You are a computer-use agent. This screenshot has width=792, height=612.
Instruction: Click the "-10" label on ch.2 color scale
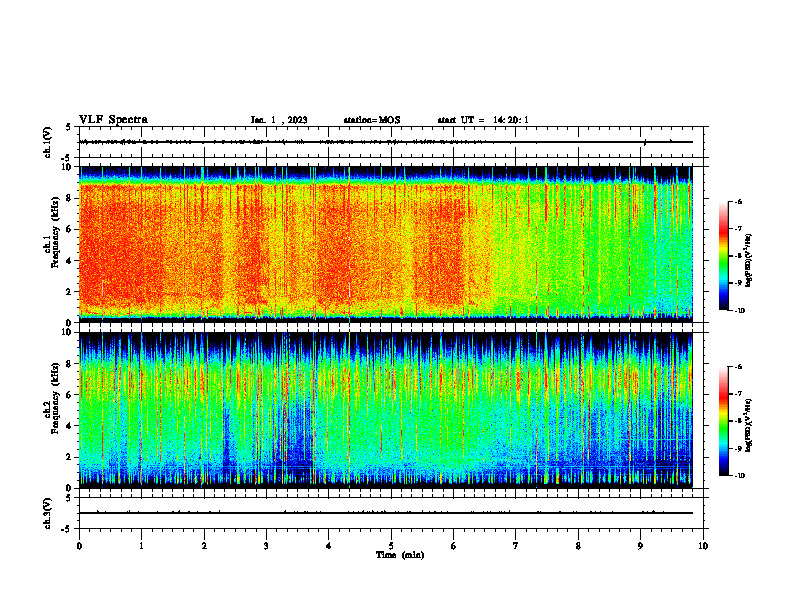(x=740, y=476)
